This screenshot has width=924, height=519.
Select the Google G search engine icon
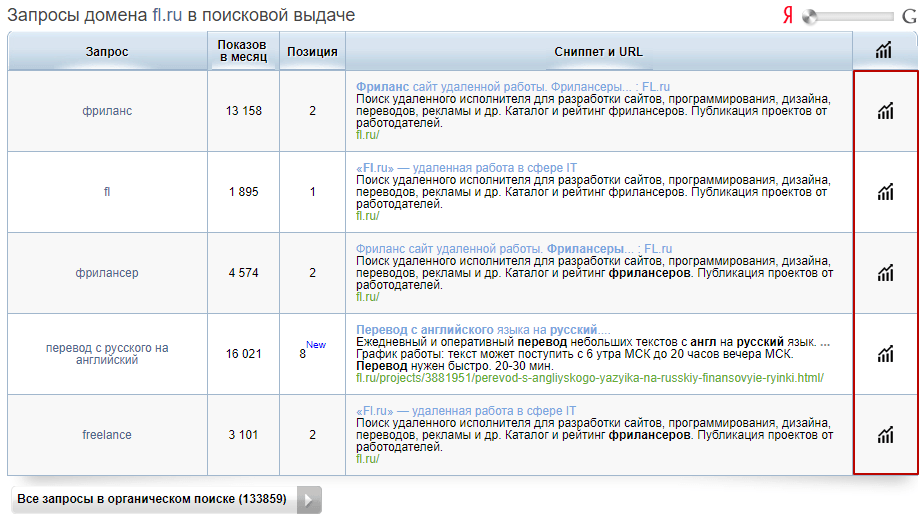909,16
